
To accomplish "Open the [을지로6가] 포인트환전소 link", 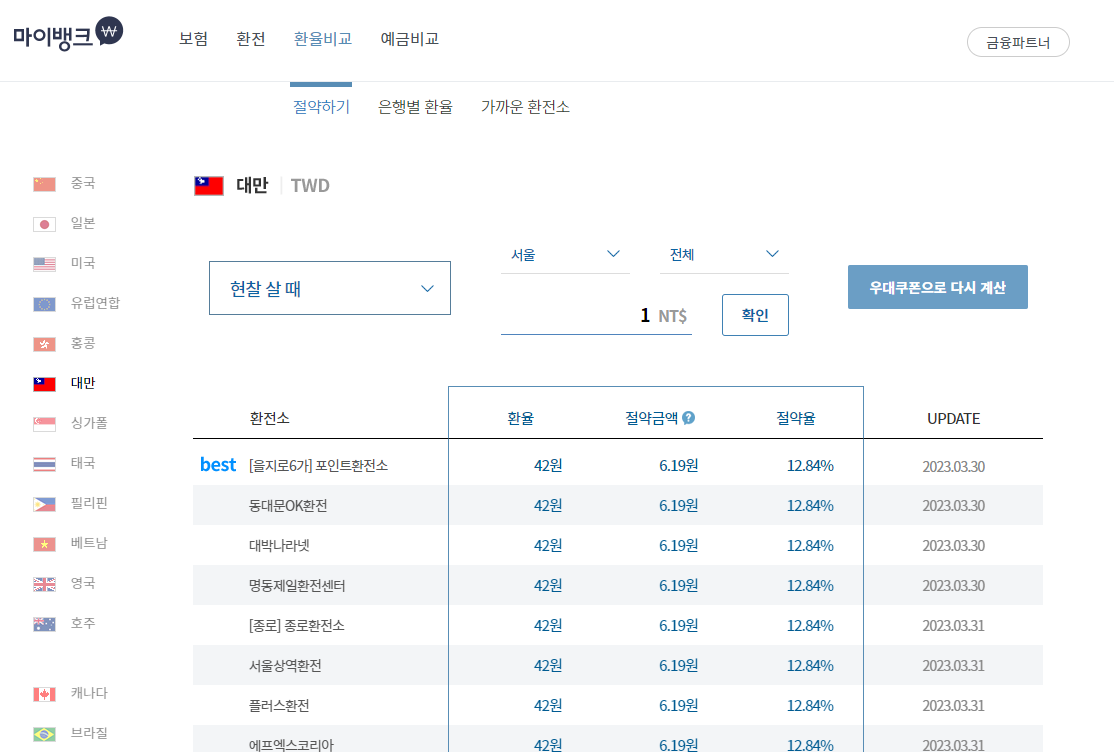I will pos(319,464).
